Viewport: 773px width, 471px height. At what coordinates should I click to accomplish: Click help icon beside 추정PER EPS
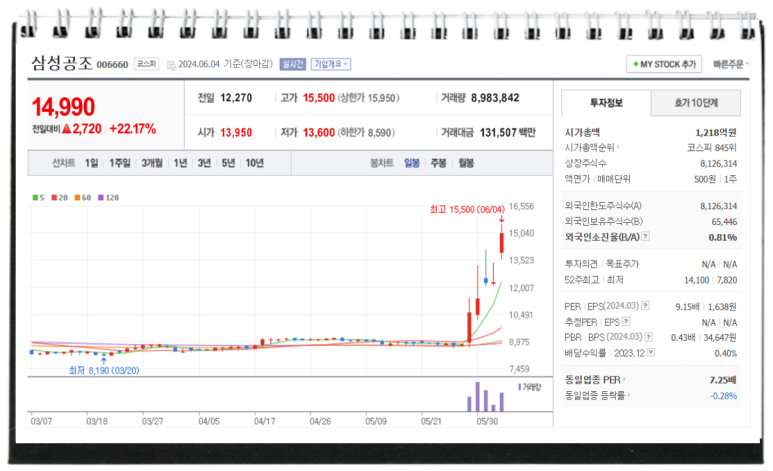619,322
